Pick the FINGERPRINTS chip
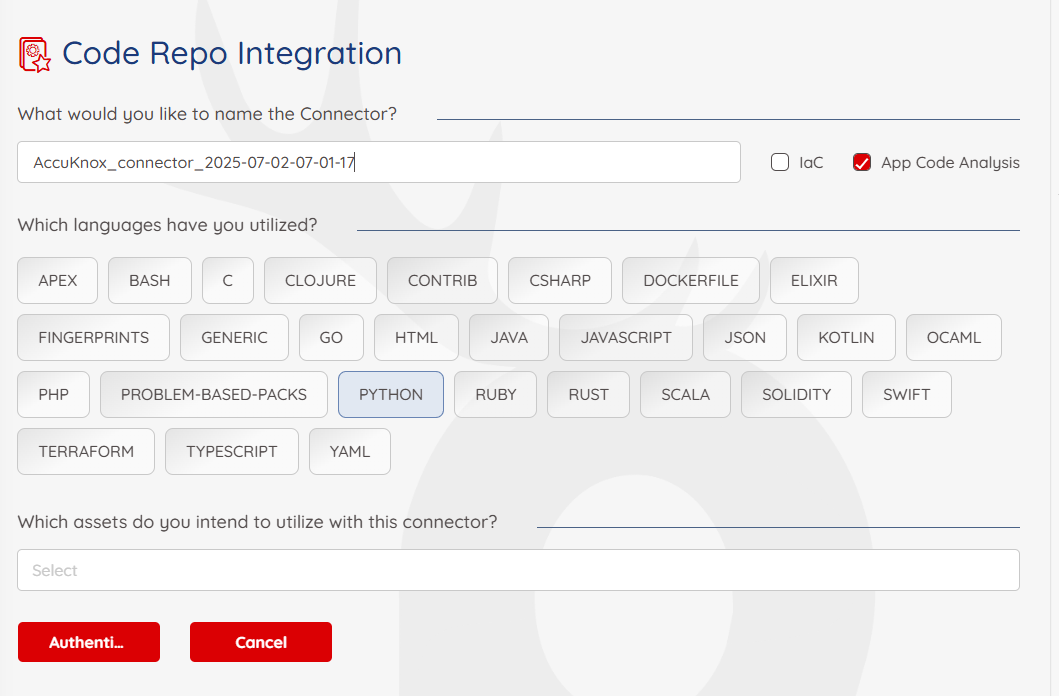 [94, 338]
